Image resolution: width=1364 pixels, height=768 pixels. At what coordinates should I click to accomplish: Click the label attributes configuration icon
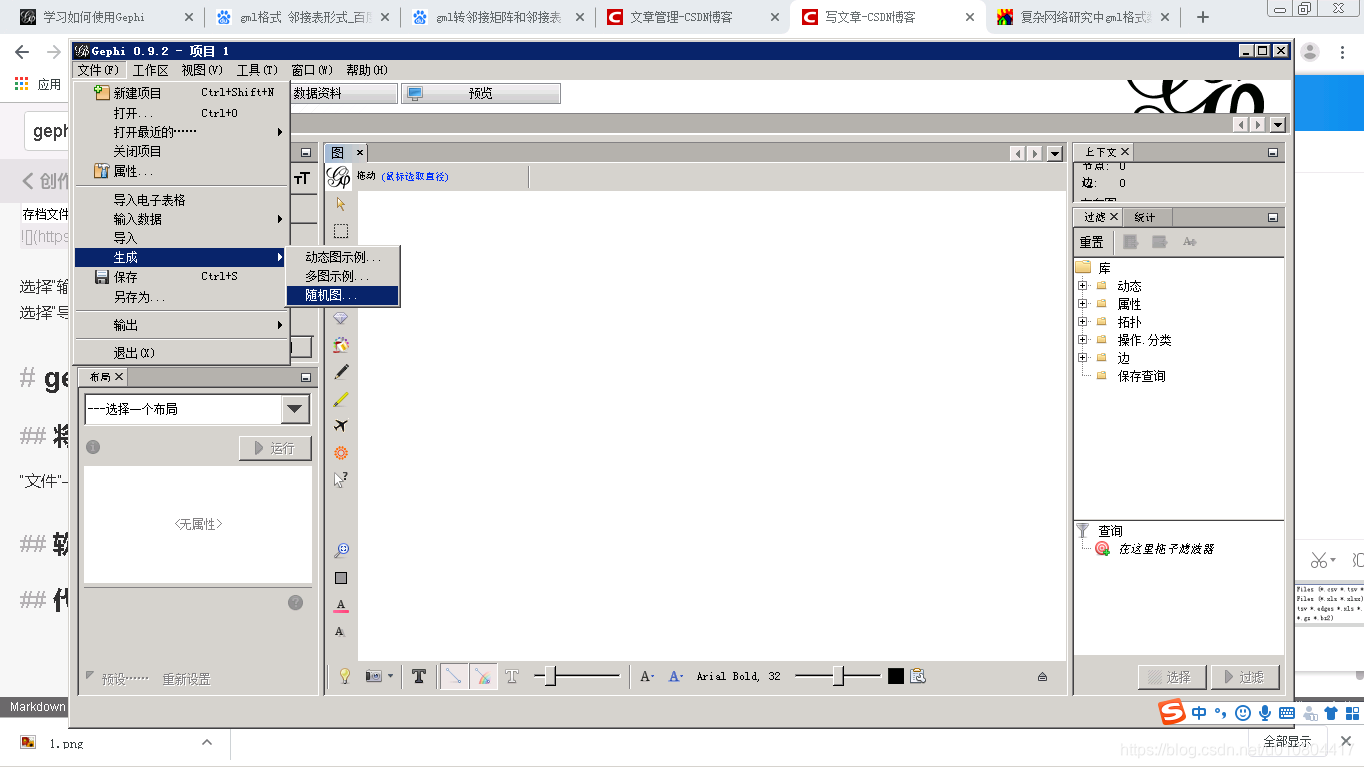[x=918, y=677]
